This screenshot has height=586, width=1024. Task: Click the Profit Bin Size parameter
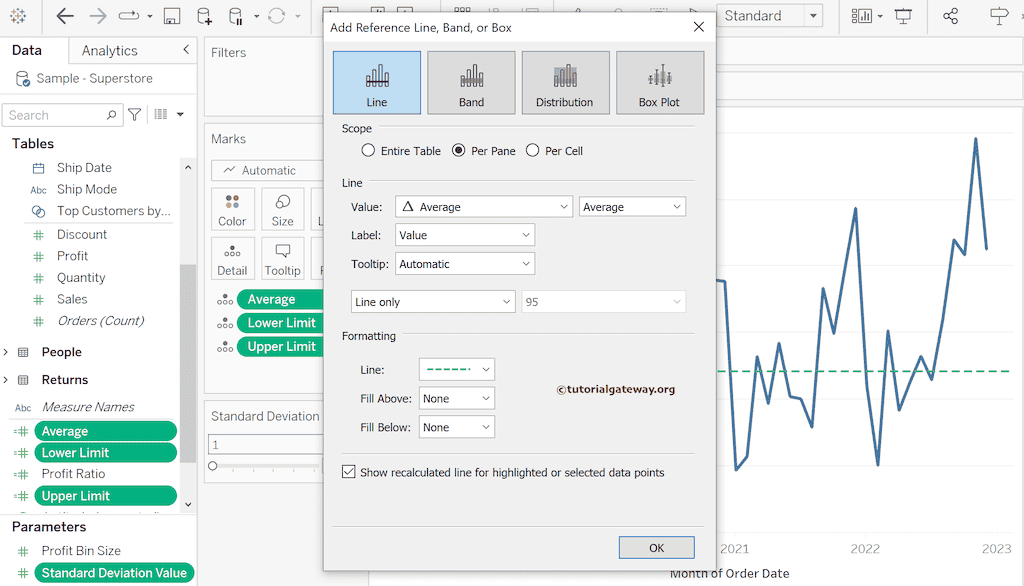tap(81, 551)
